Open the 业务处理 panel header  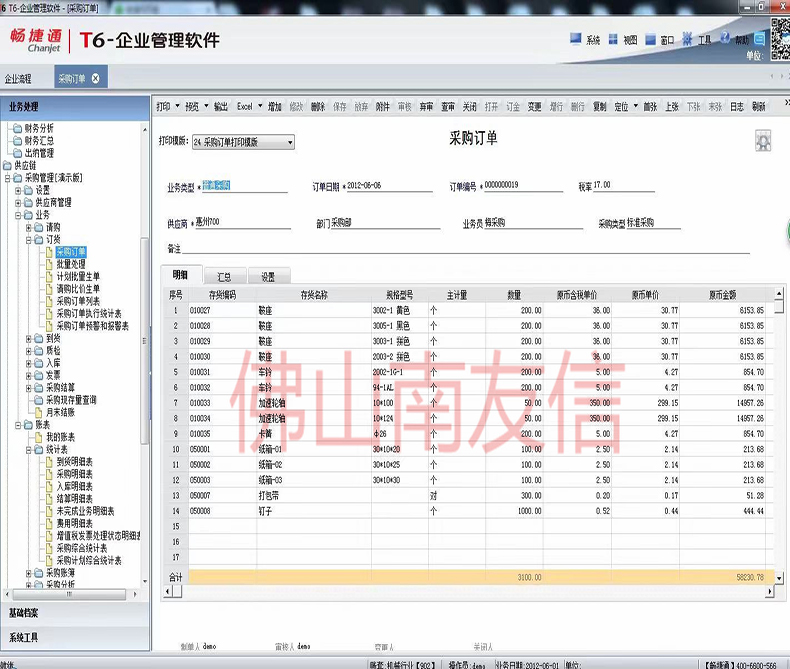click(x=75, y=107)
